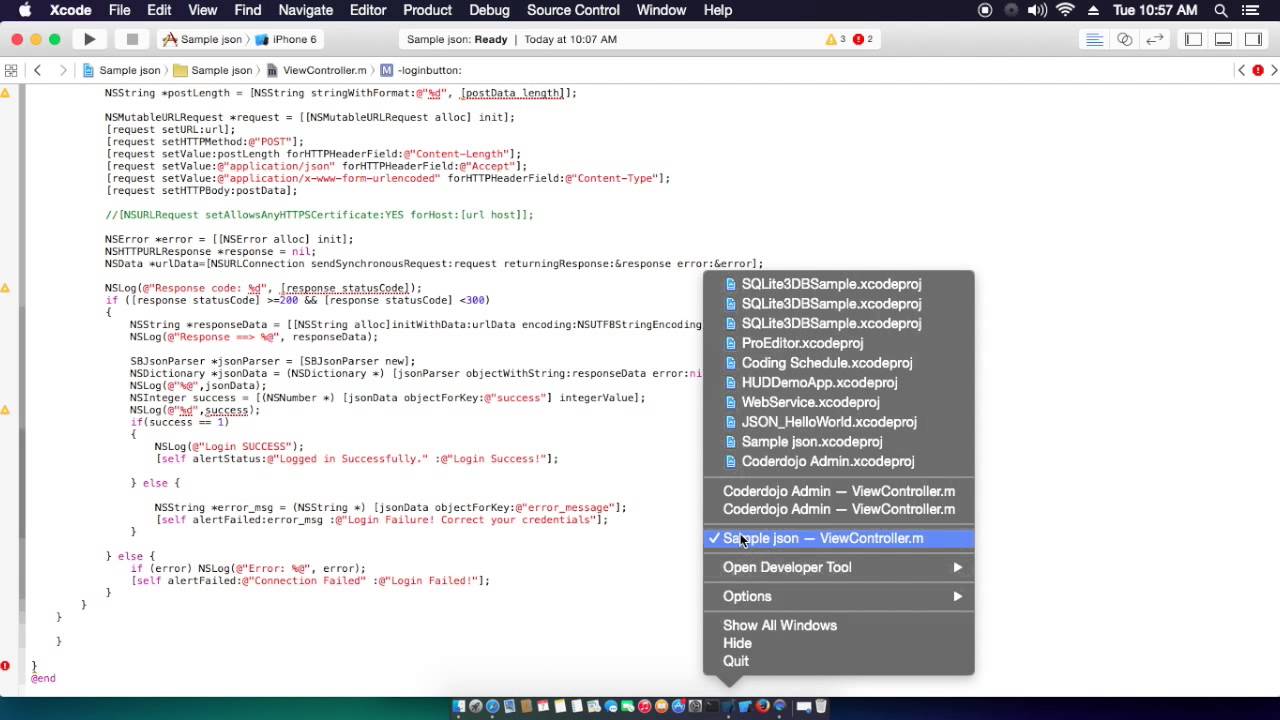
Task: Show the Version editor
Action: tap(1155, 39)
